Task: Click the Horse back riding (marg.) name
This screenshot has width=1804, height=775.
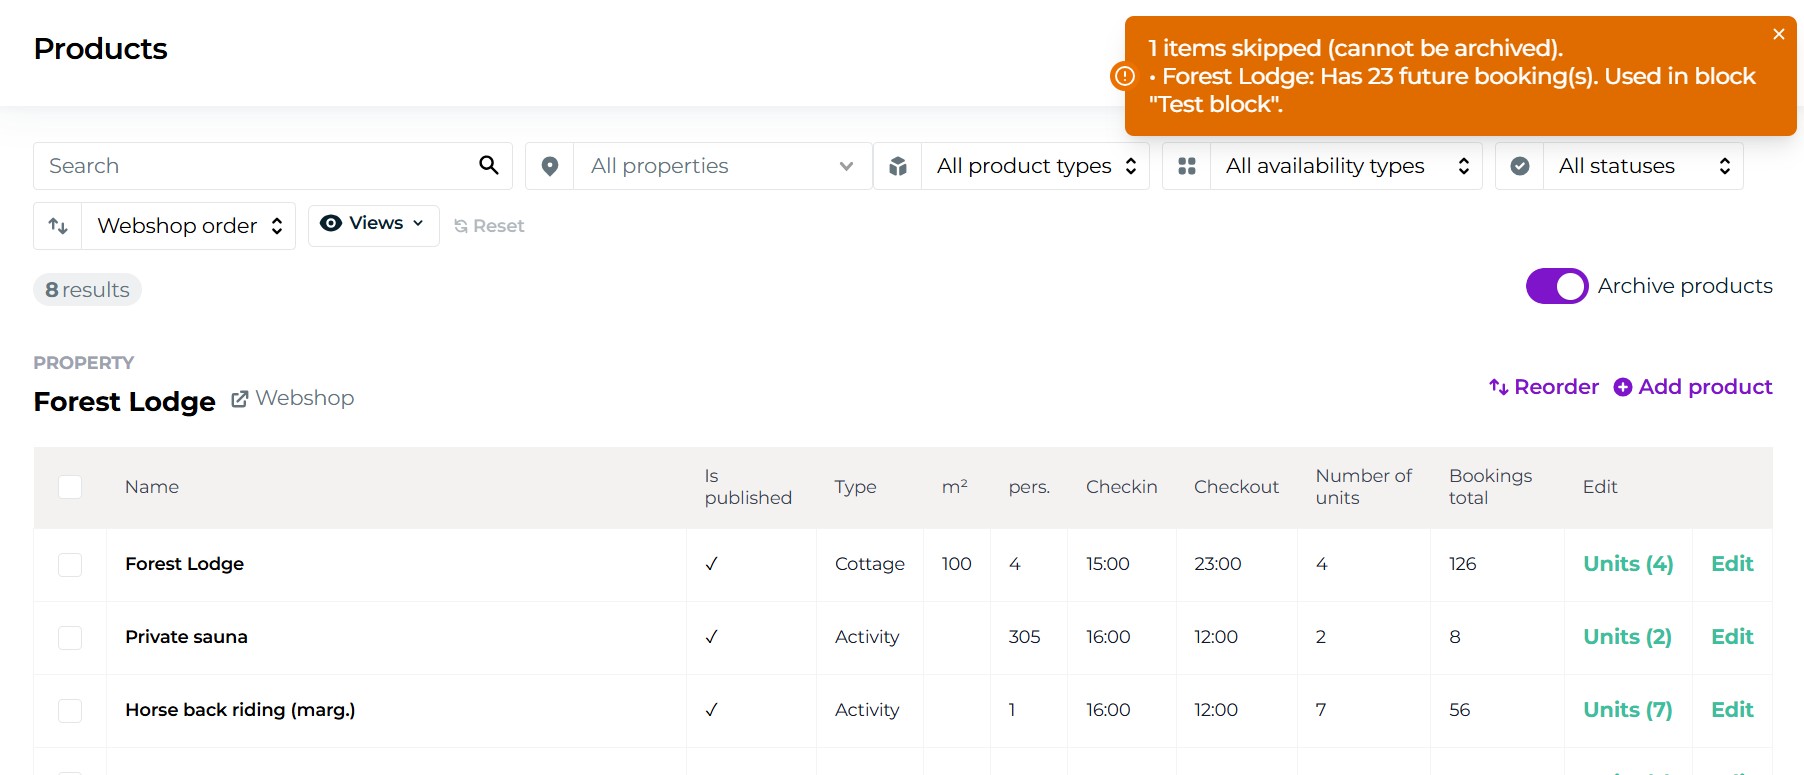Action: point(240,710)
